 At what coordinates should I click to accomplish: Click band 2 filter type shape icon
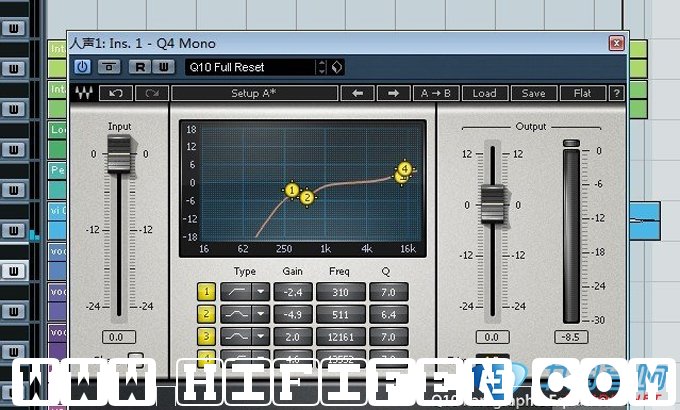[x=236, y=314]
